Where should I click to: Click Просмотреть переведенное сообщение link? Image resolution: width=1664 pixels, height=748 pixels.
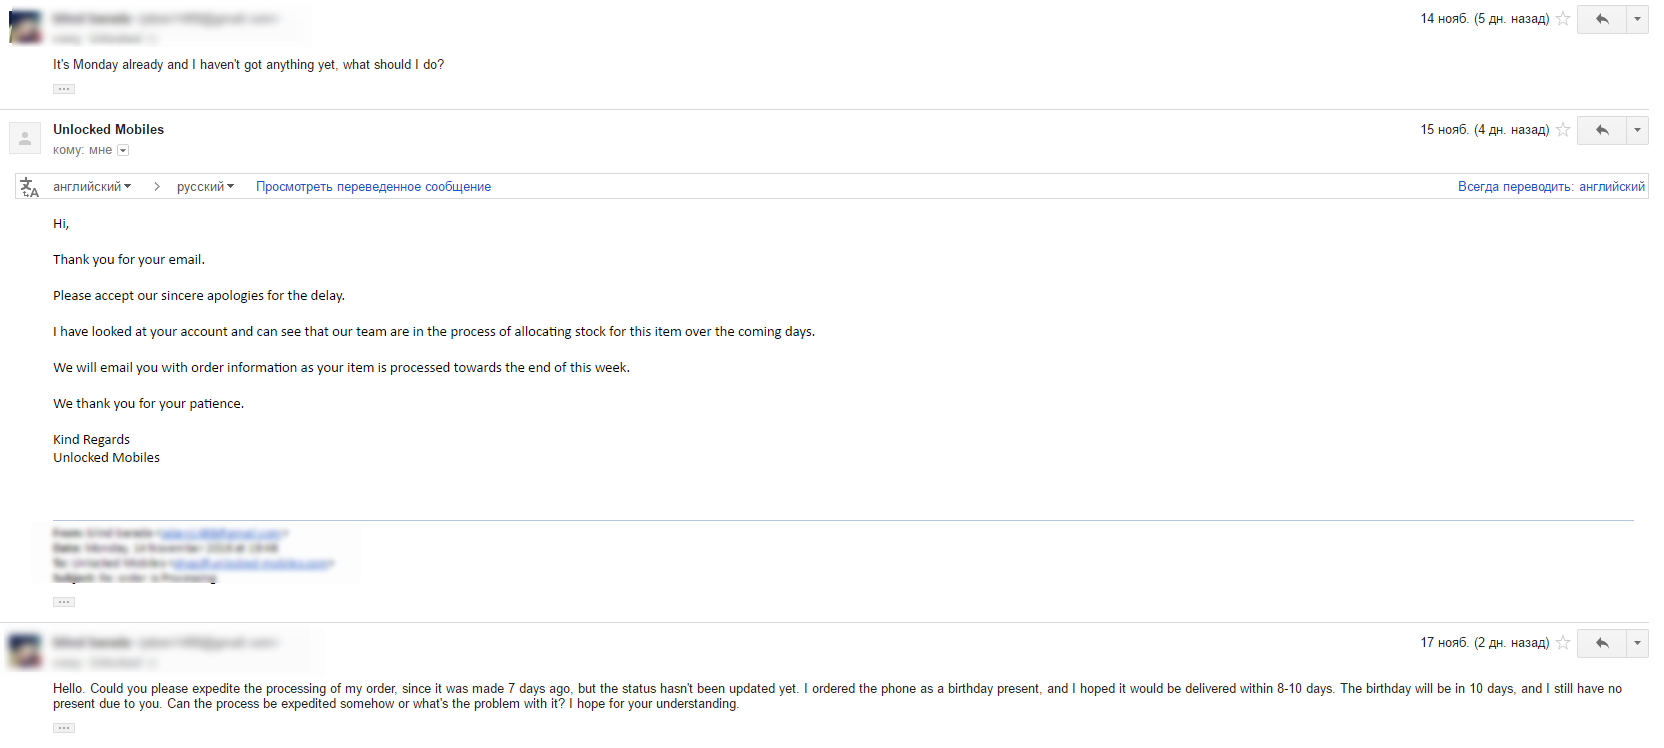tap(373, 187)
